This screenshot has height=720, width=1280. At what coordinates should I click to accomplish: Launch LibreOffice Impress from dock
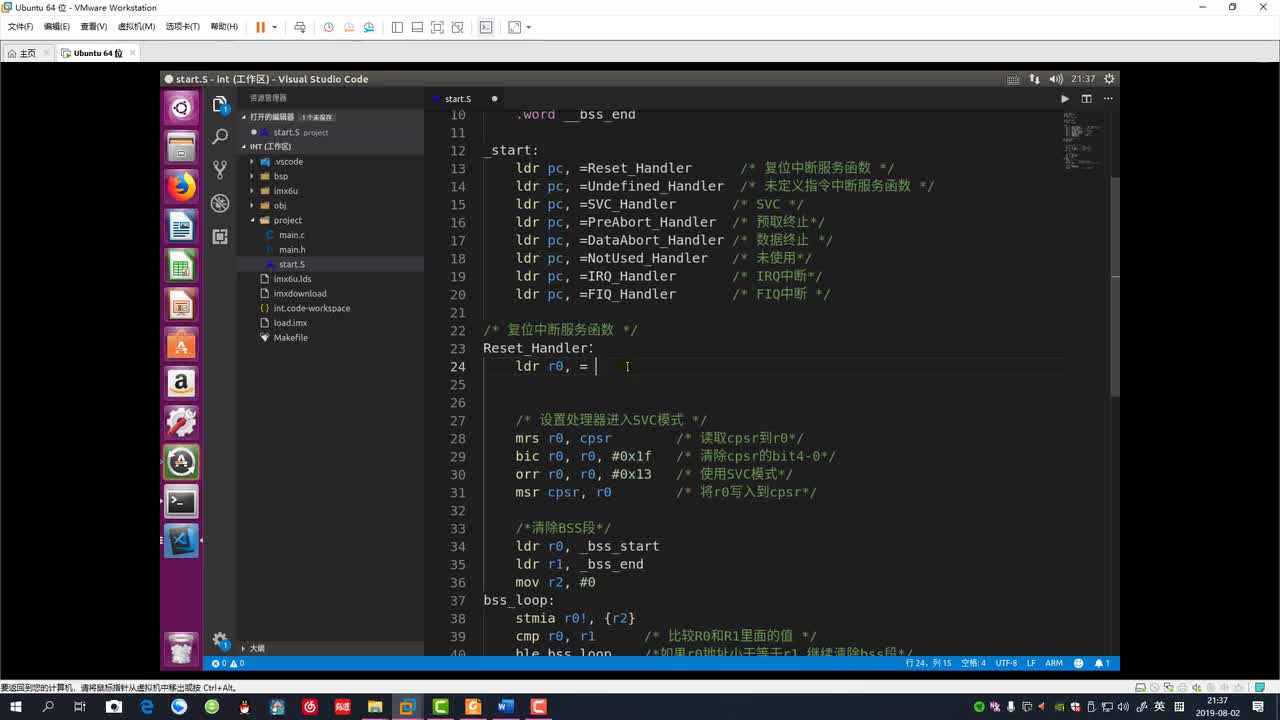(x=181, y=305)
